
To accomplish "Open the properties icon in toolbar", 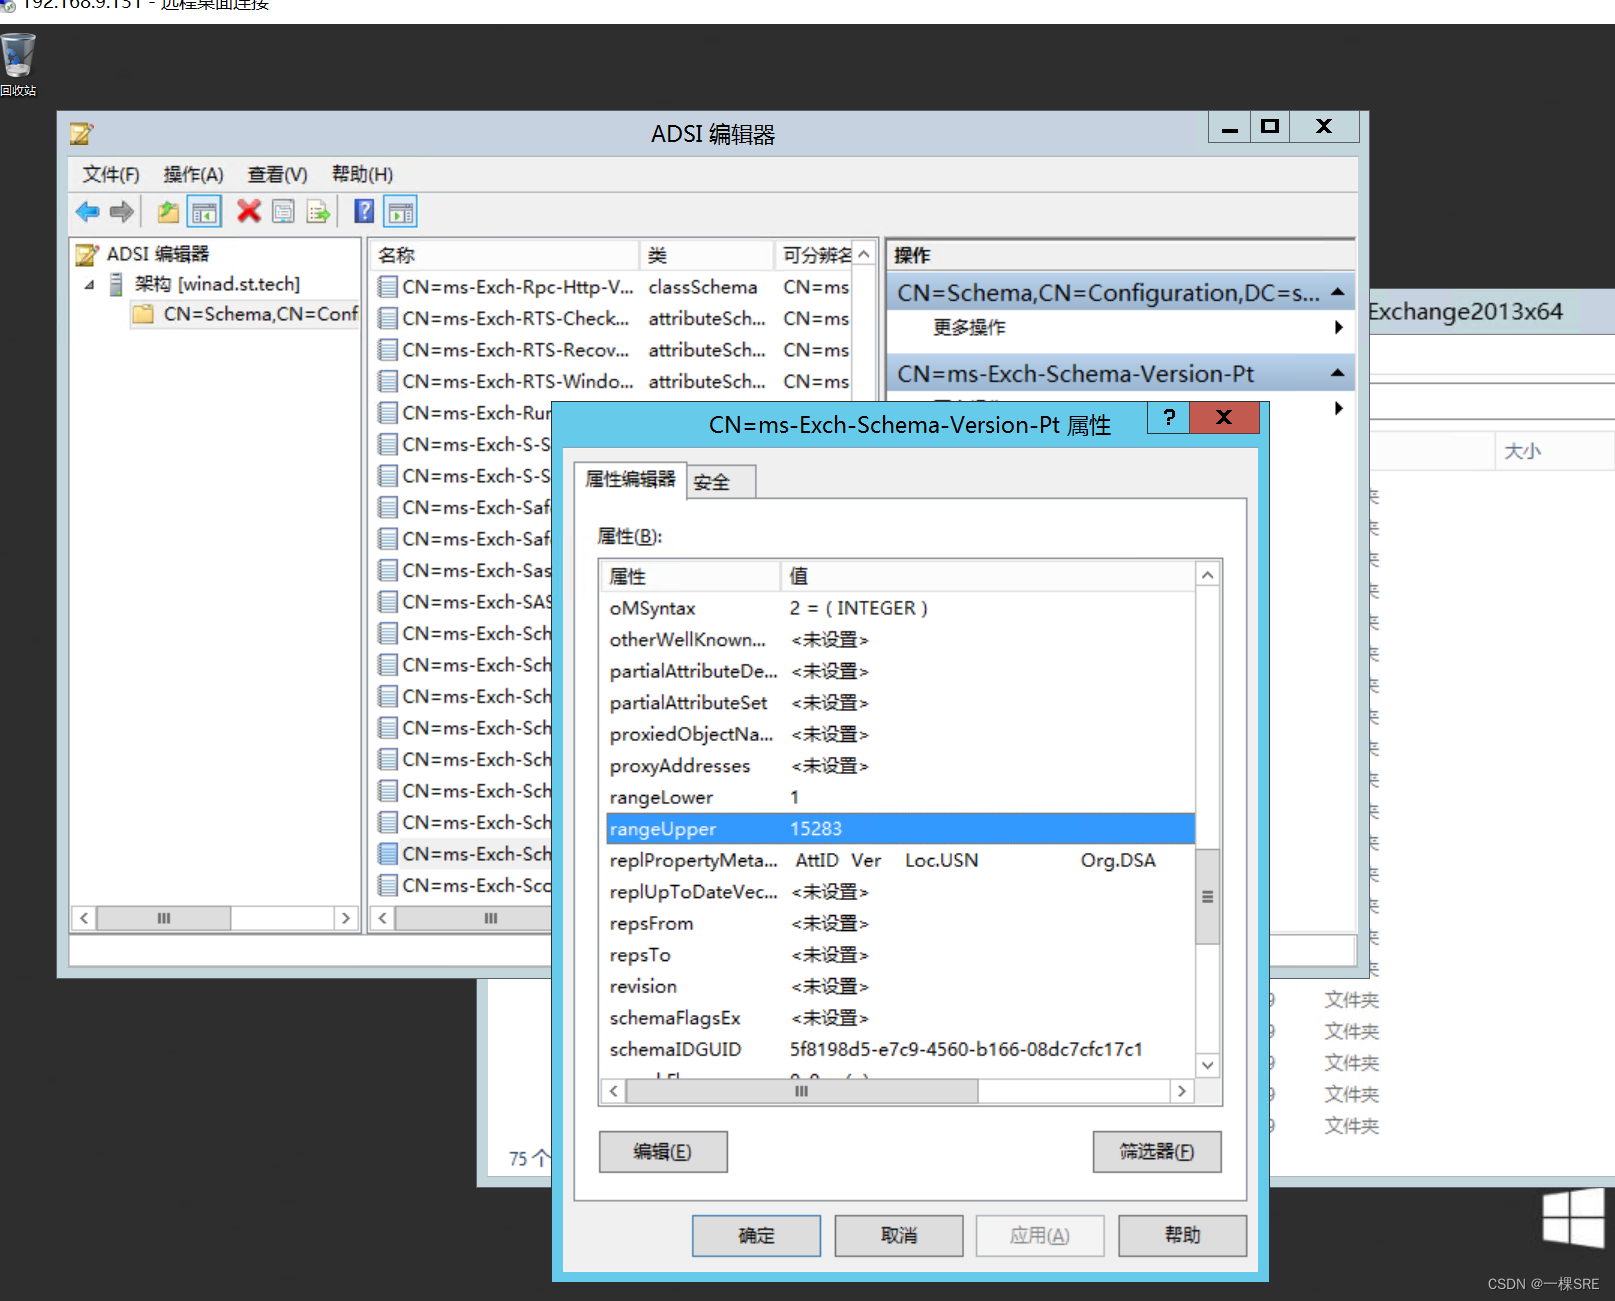I will 283,212.
